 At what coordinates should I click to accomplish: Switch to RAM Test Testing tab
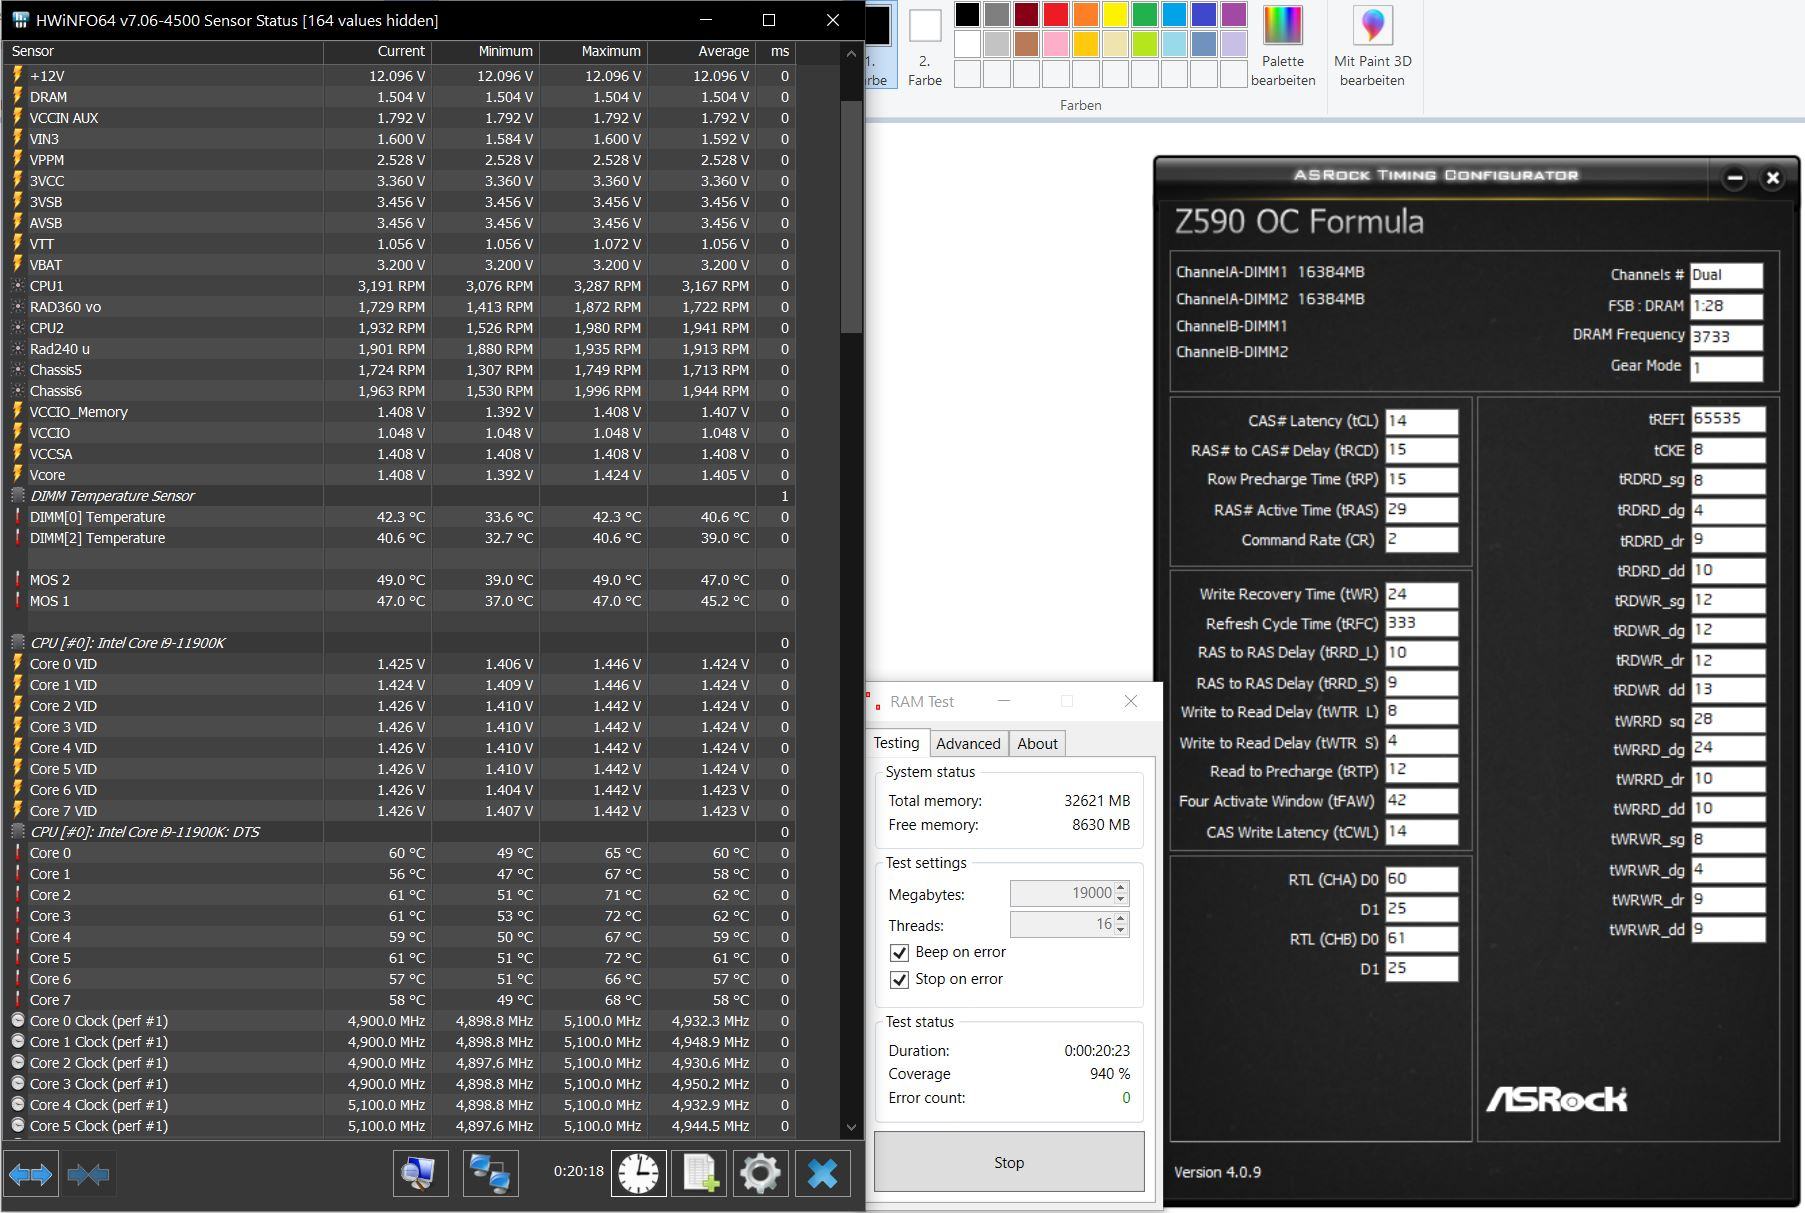pyautogui.click(x=896, y=743)
